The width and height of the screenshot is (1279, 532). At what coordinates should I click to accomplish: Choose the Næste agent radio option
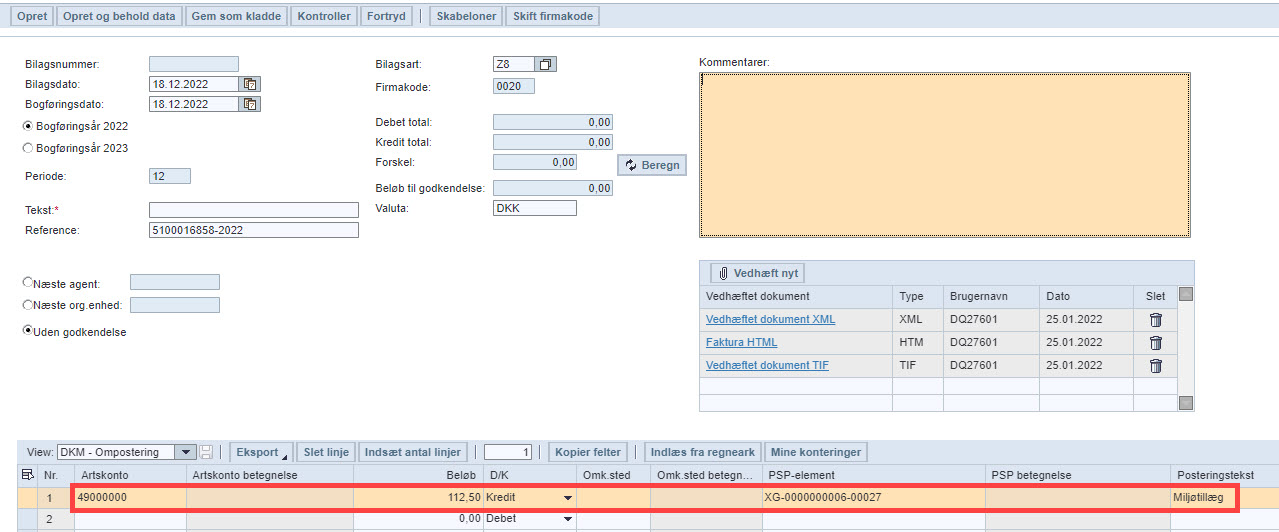click(28, 283)
